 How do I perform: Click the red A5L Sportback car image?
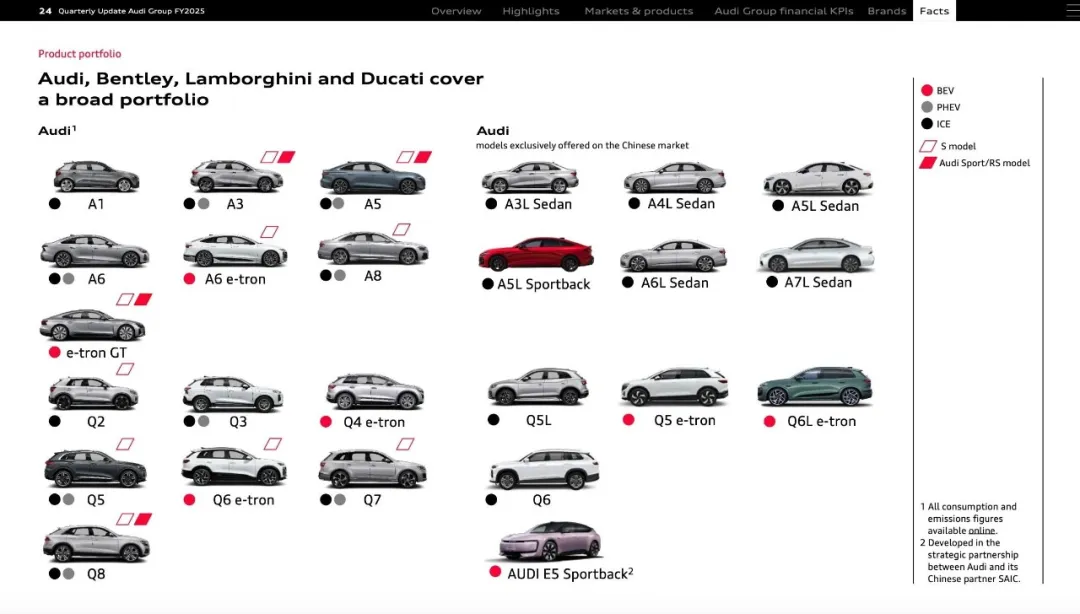536,255
